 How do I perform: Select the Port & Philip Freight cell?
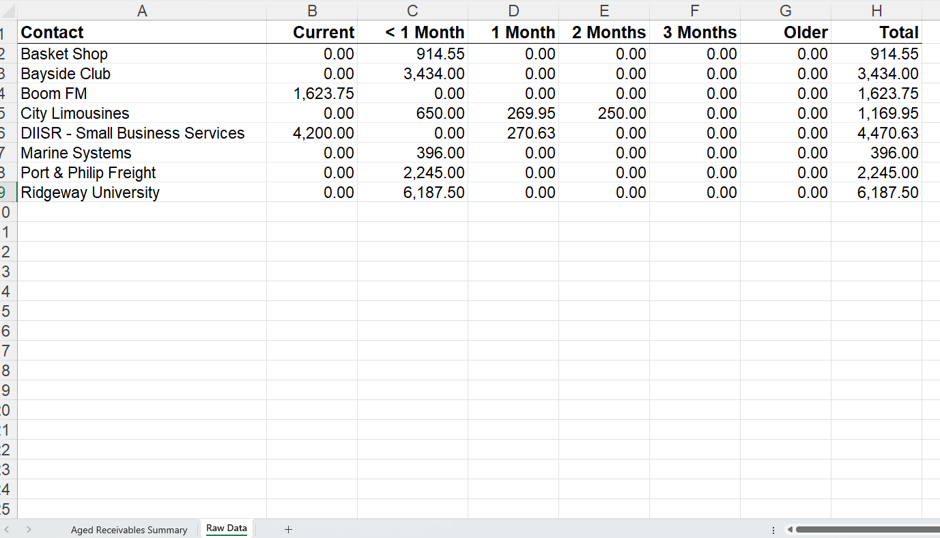click(x=142, y=173)
